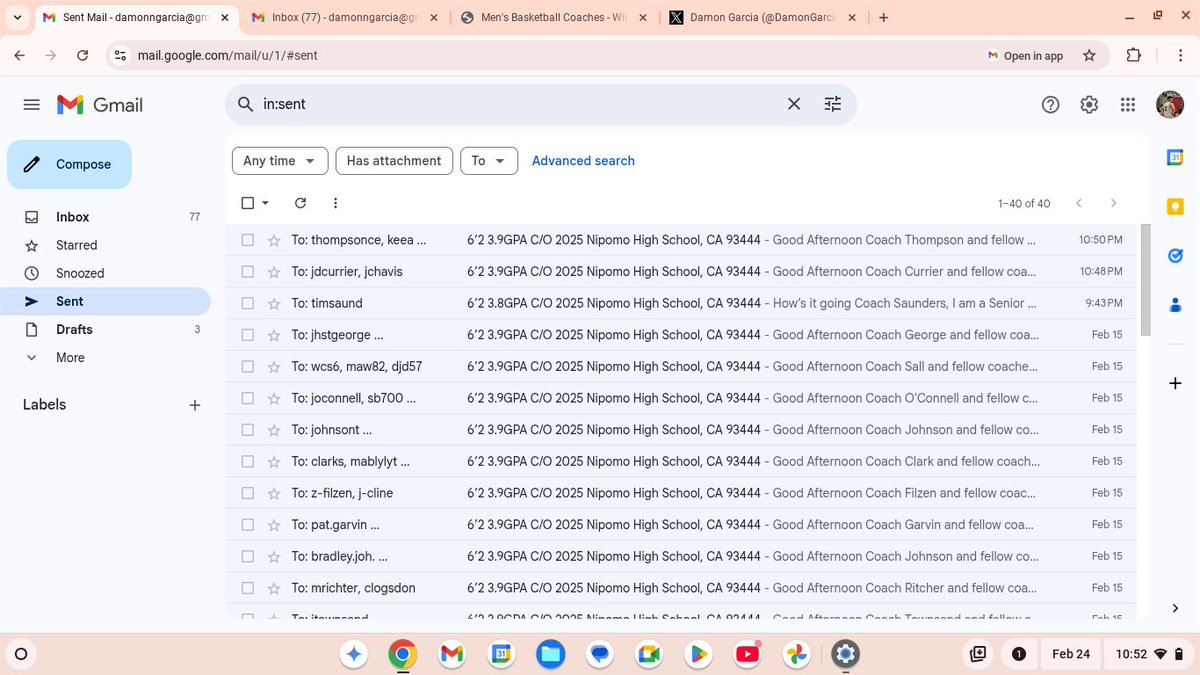1200x675 pixels.
Task: Tick the select-all checkbox
Action: pyautogui.click(x=248, y=203)
